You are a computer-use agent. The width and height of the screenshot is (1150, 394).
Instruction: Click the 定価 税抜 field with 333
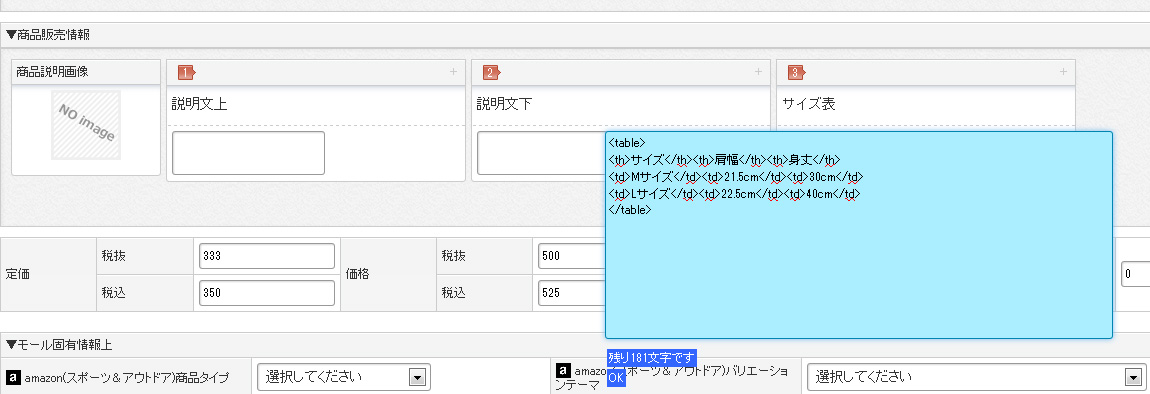click(267, 256)
